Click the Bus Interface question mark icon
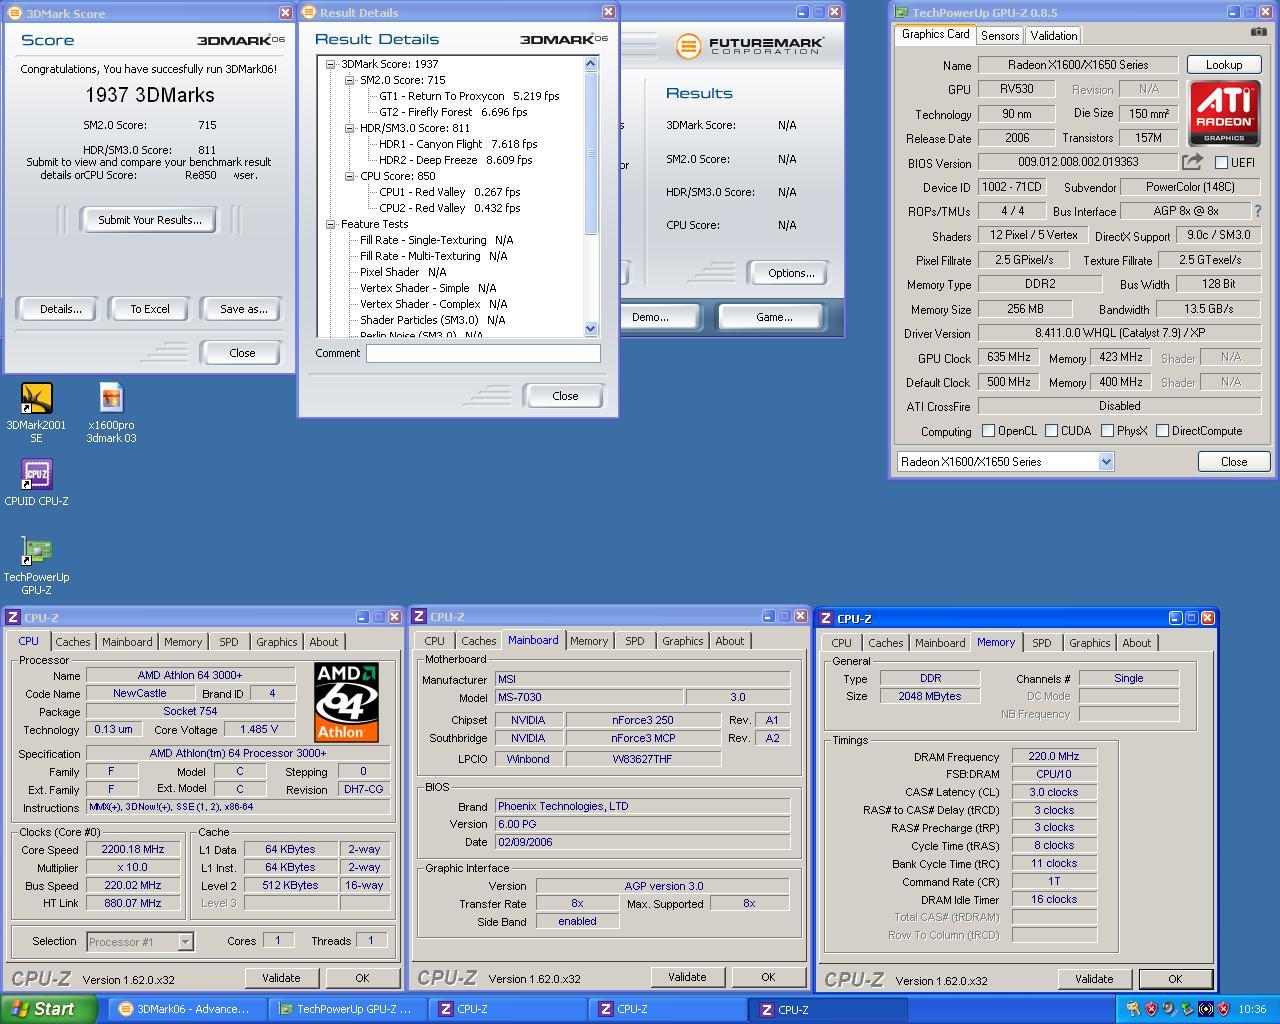The height and width of the screenshot is (1024, 1280). 1257,211
